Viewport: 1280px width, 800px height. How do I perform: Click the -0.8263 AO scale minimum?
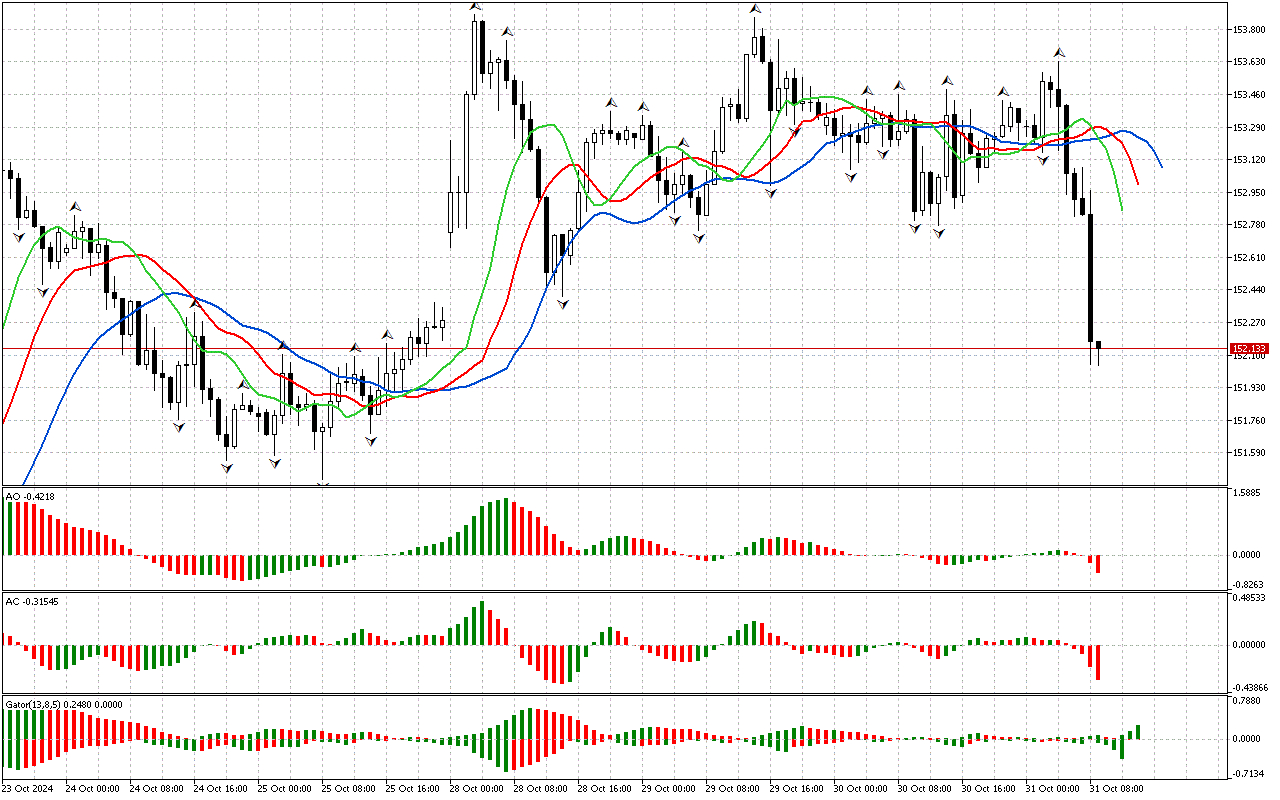tap(1248, 584)
